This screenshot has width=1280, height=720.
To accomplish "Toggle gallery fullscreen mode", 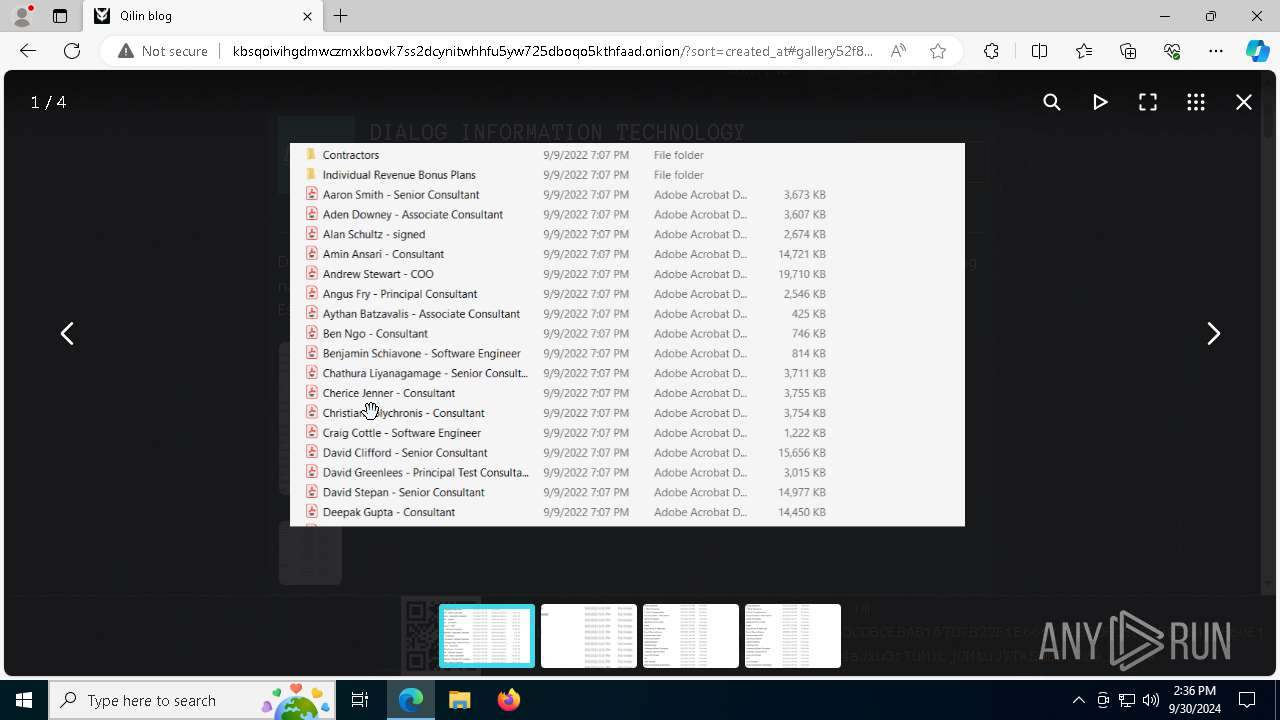I will [x=1148, y=102].
